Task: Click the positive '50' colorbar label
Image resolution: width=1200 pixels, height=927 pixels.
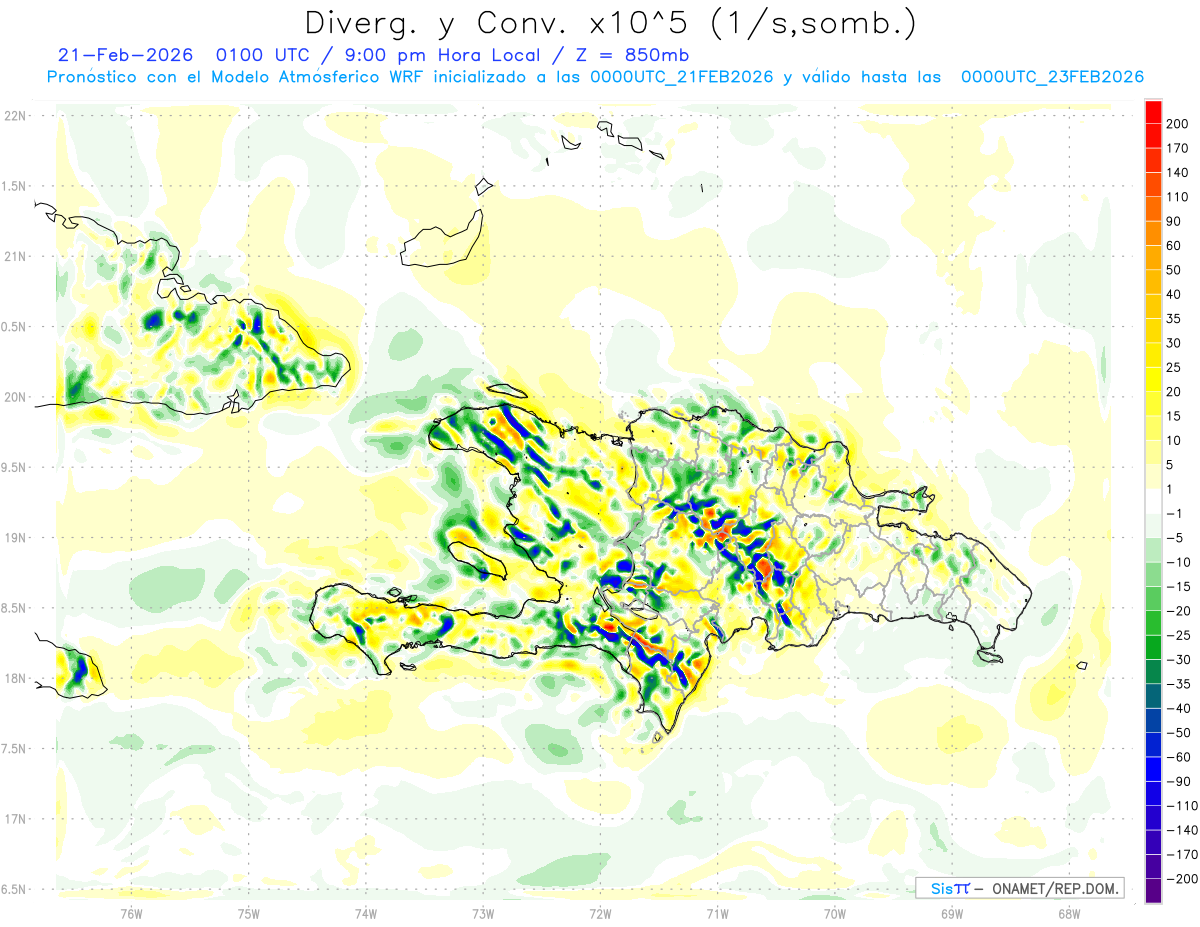Action: point(1174,270)
